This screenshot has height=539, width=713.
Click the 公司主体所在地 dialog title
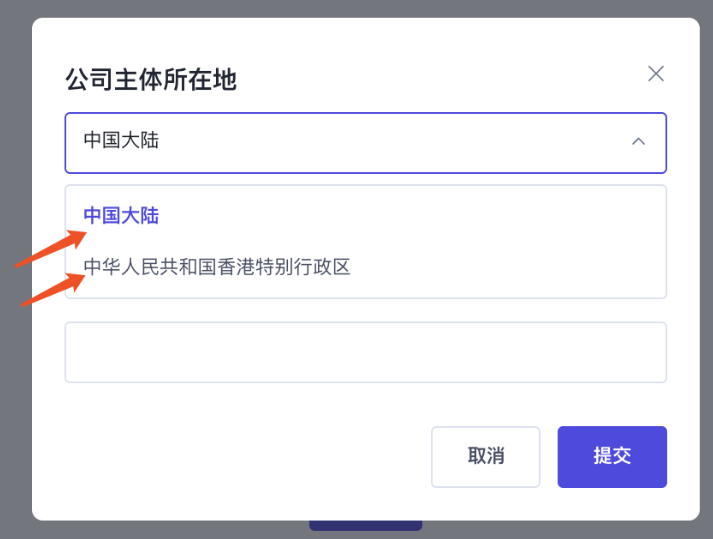pos(151,79)
